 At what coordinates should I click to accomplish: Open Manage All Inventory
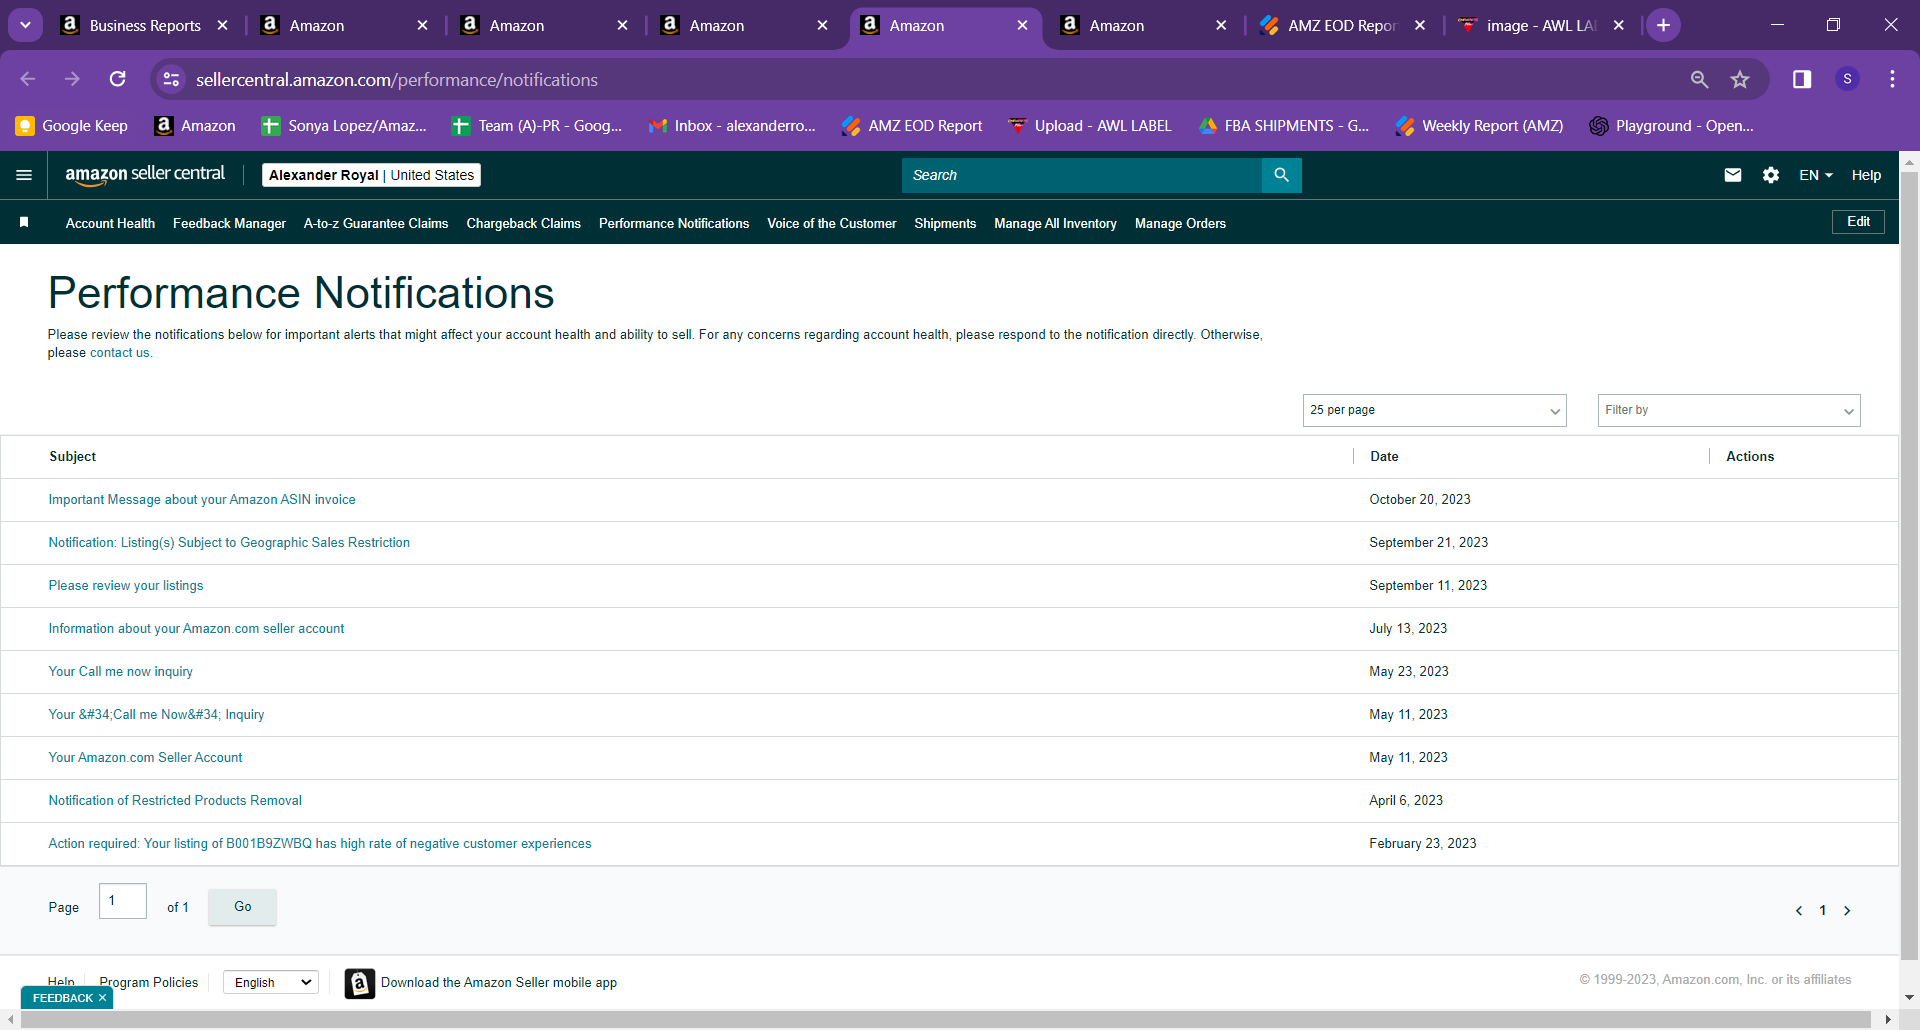[1055, 223]
